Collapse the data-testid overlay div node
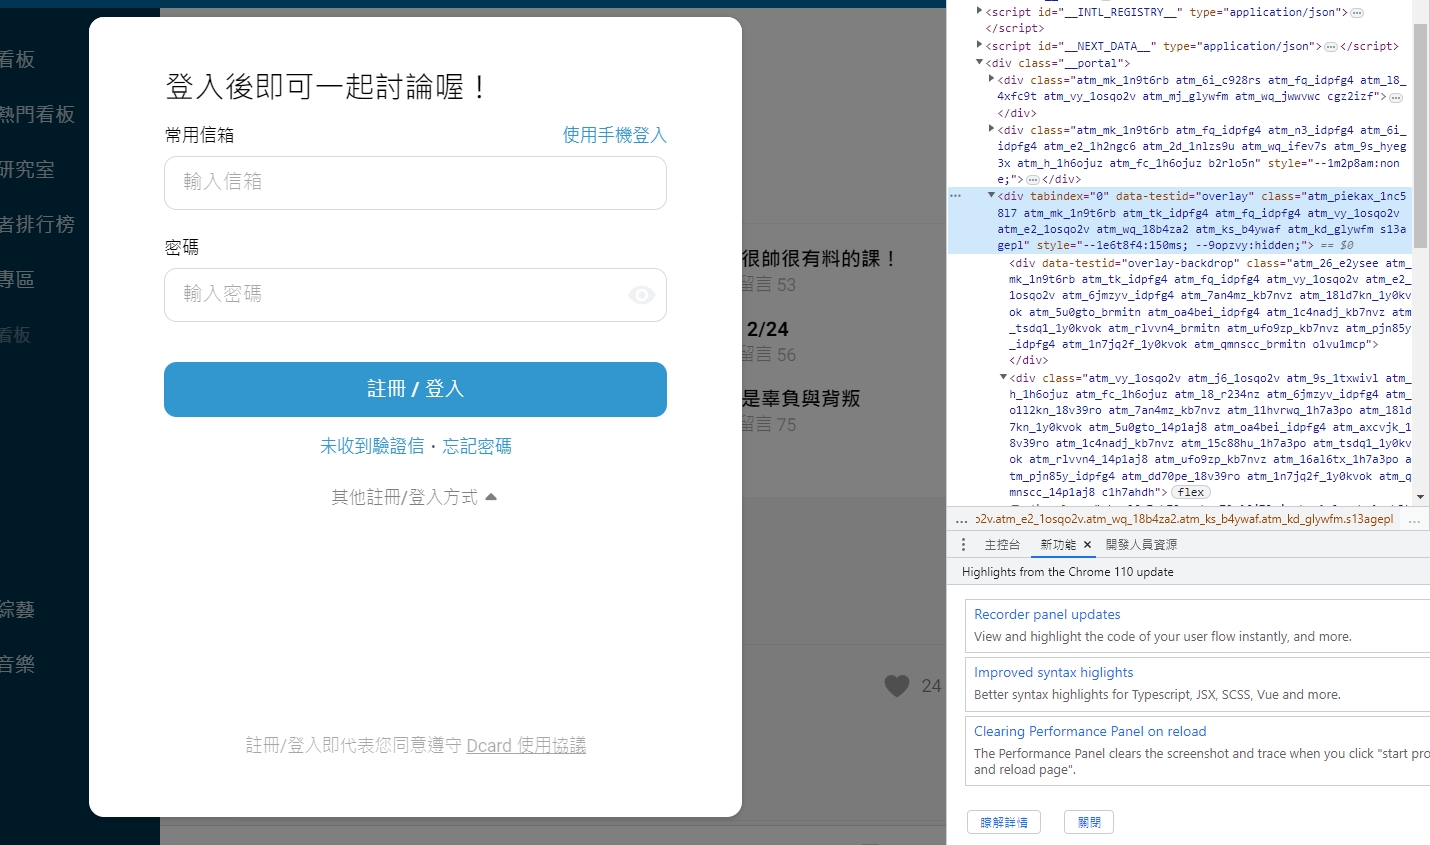 (991, 196)
